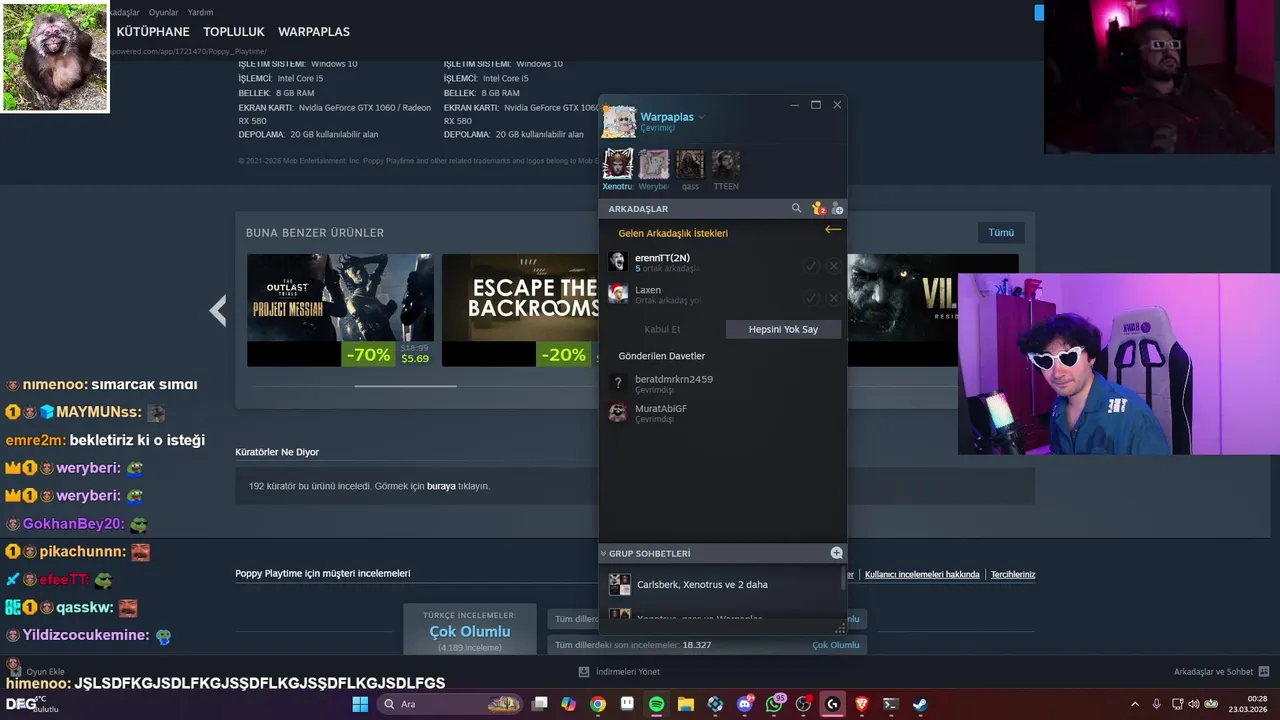This screenshot has height=720, width=1280.
Task: Select Laxen incoming request row
Action: (x=722, y=295)
